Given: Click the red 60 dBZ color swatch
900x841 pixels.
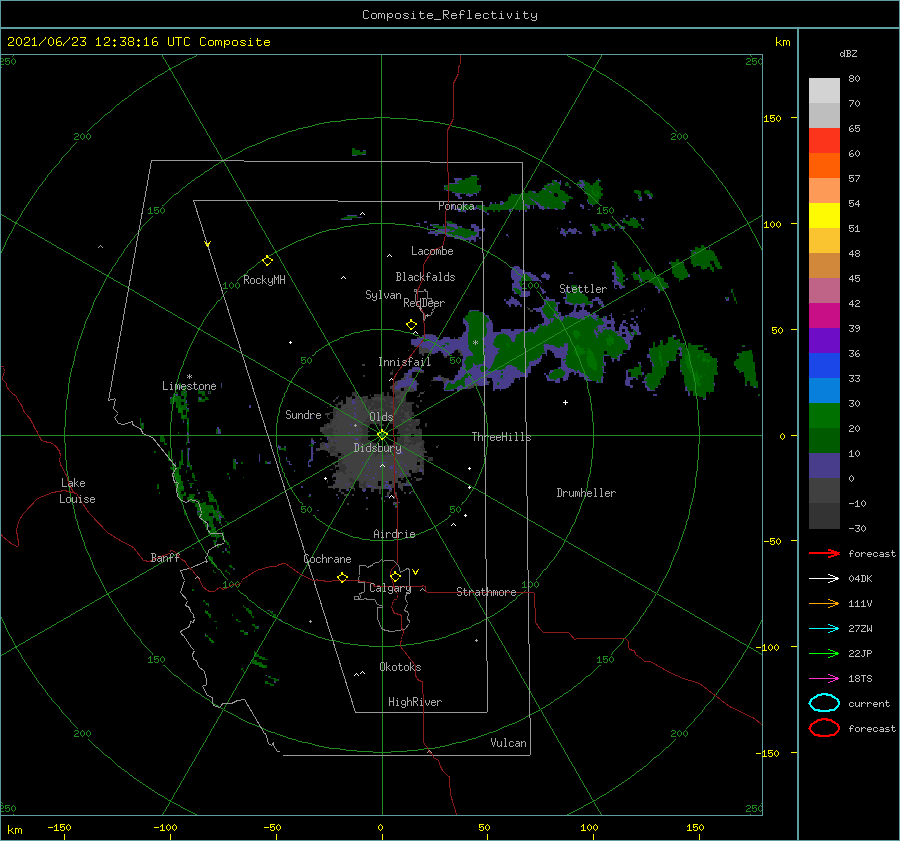Looking at the screenshot, I should point(824,141).
